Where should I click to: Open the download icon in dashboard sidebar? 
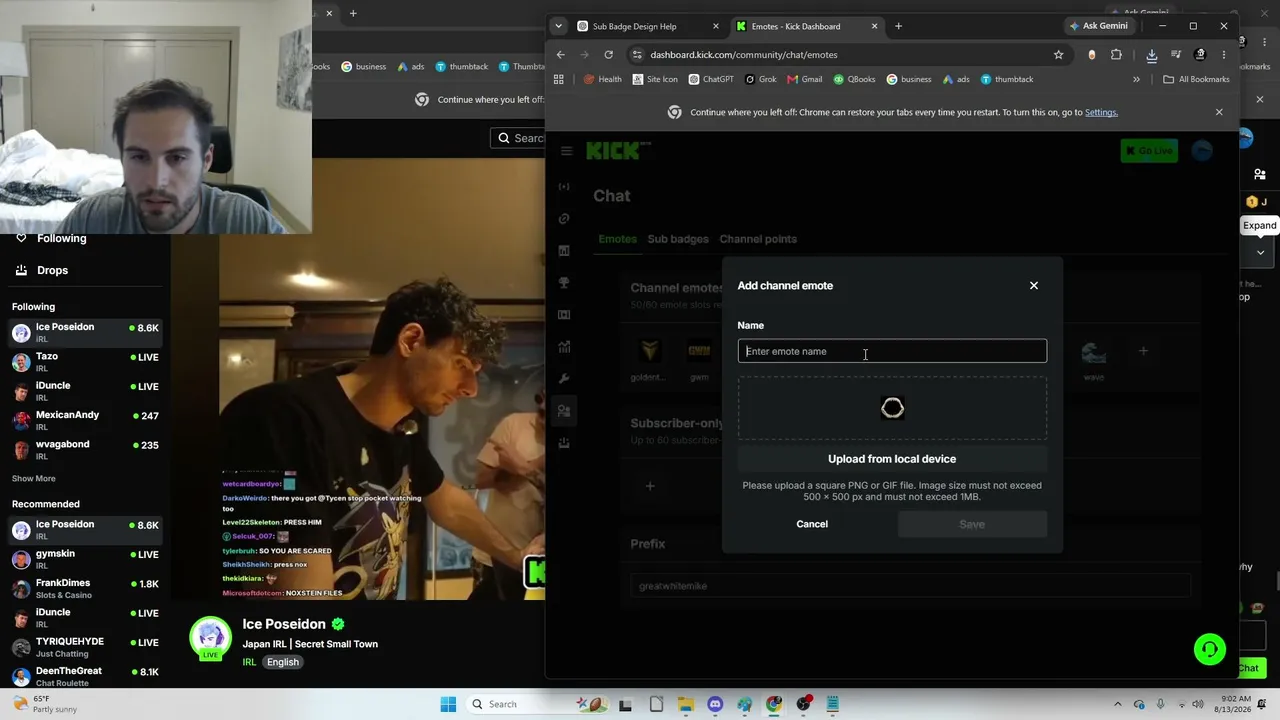(564, 443)
